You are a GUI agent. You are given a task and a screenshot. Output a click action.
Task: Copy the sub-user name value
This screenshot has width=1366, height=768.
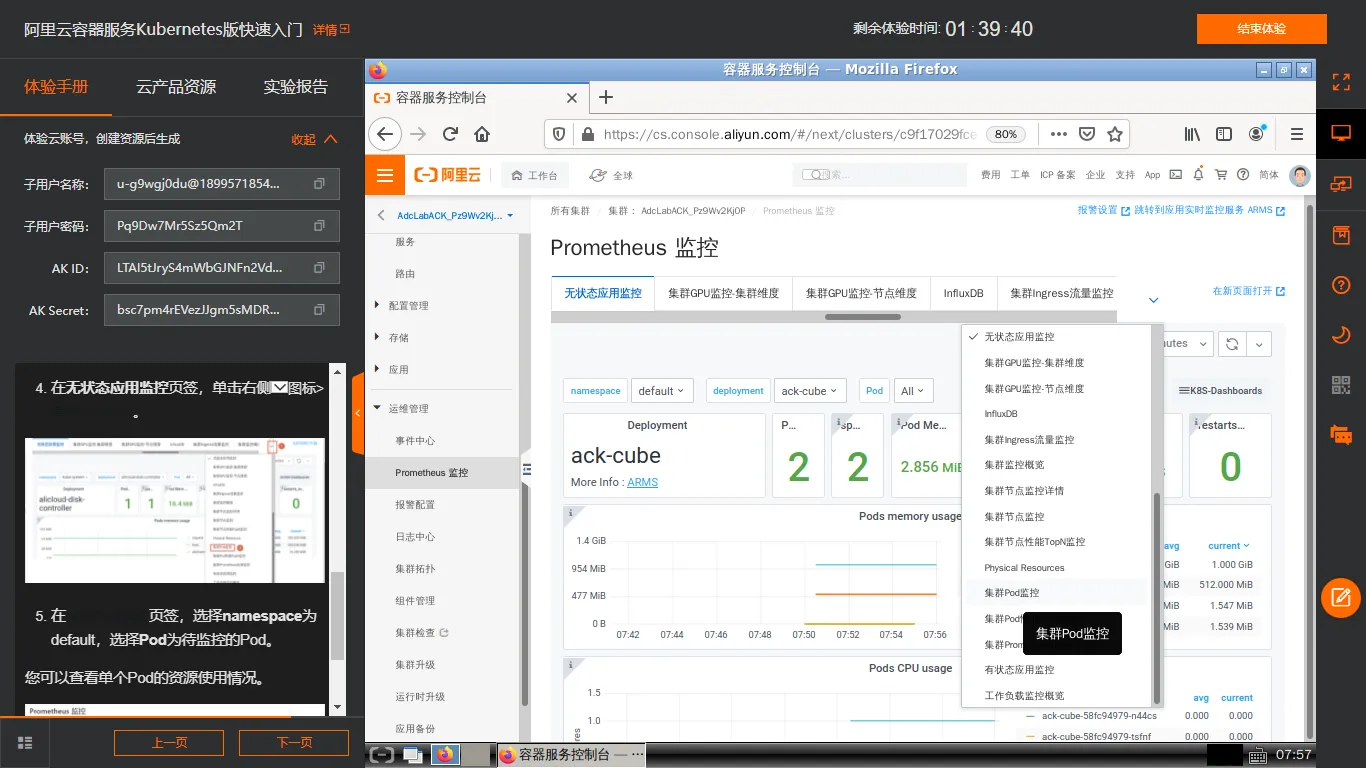319,184
